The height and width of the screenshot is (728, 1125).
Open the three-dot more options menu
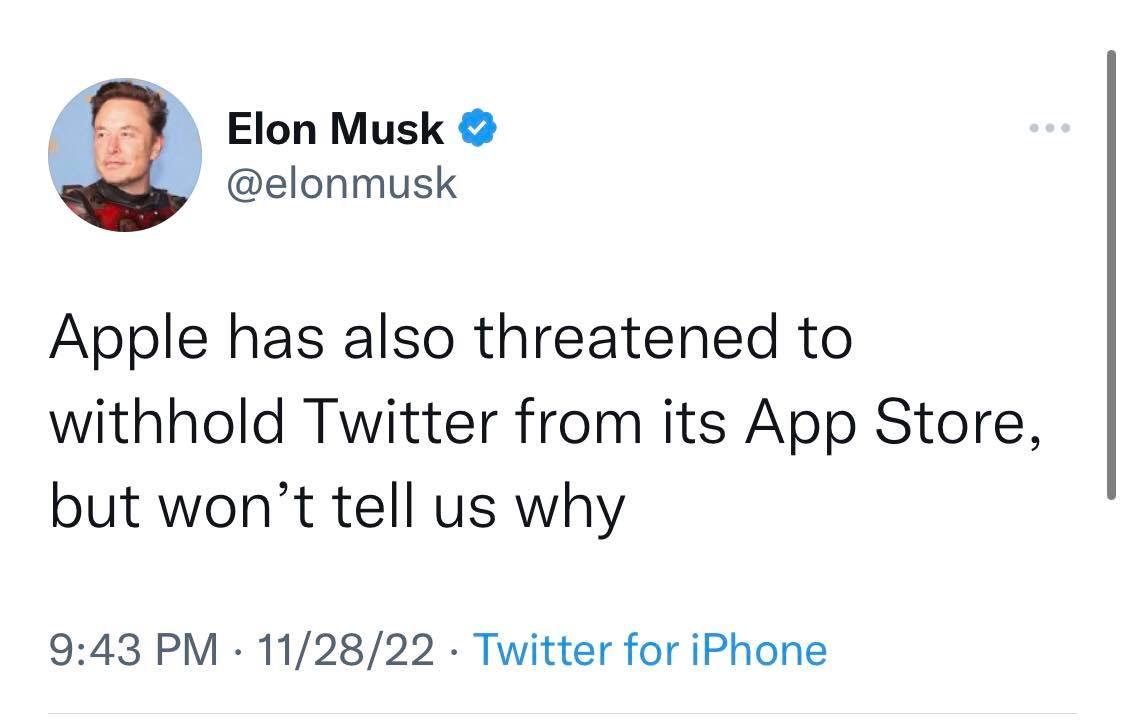[1051, 129]
